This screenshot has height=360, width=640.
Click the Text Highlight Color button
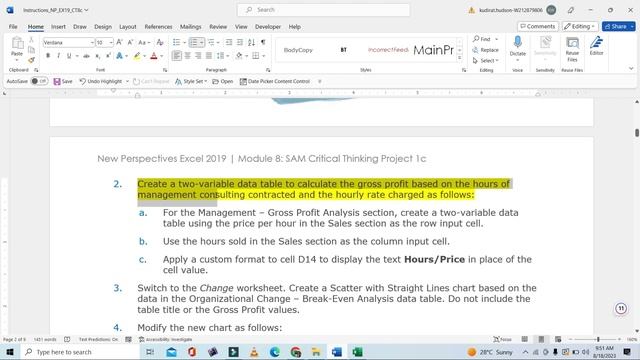137,56
